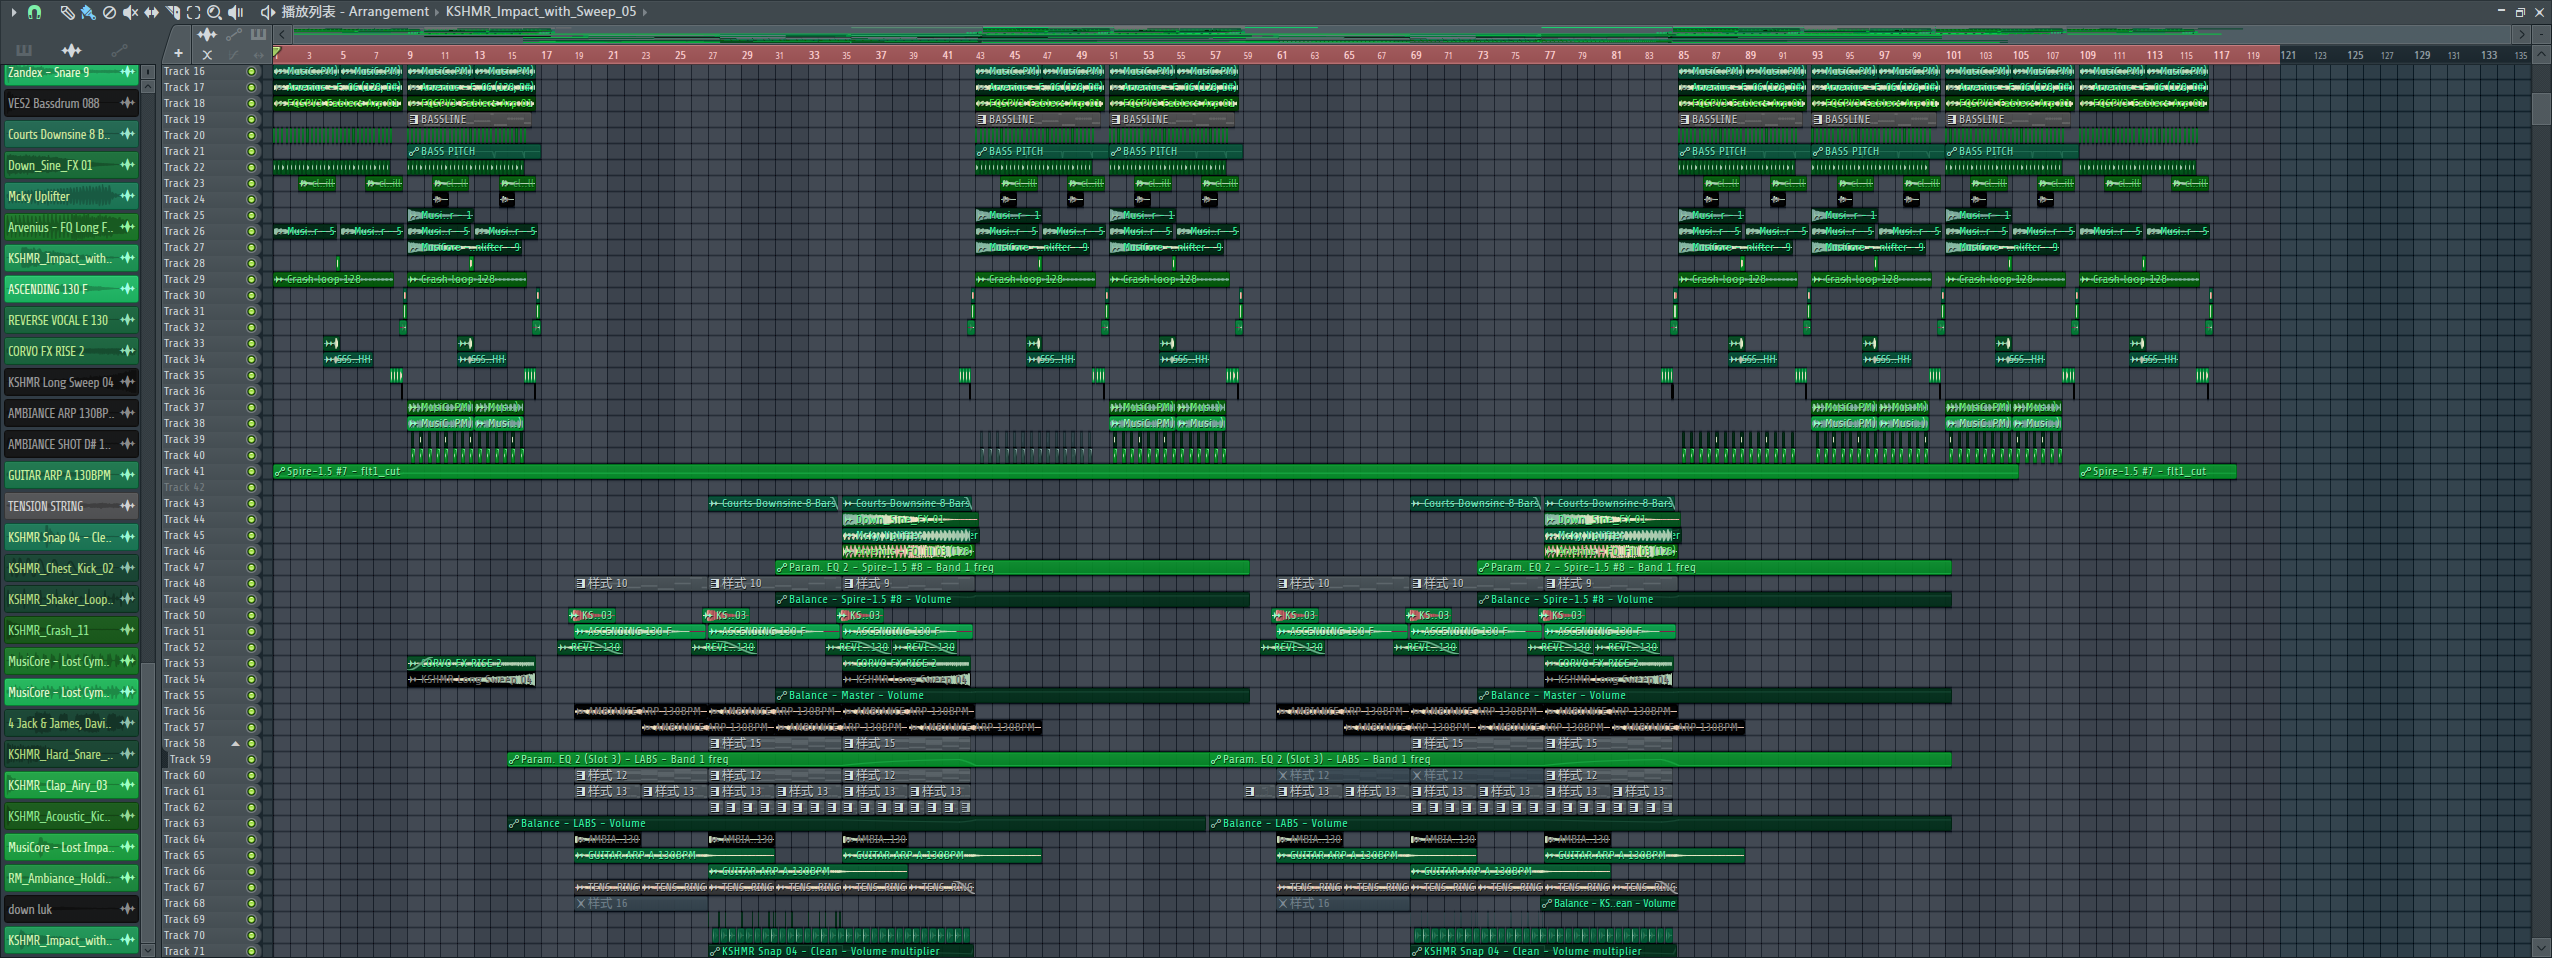The height and width of the screenshot is (958, 2552).
Task: Disable Track 59 via its green LED
Action: 251,760
